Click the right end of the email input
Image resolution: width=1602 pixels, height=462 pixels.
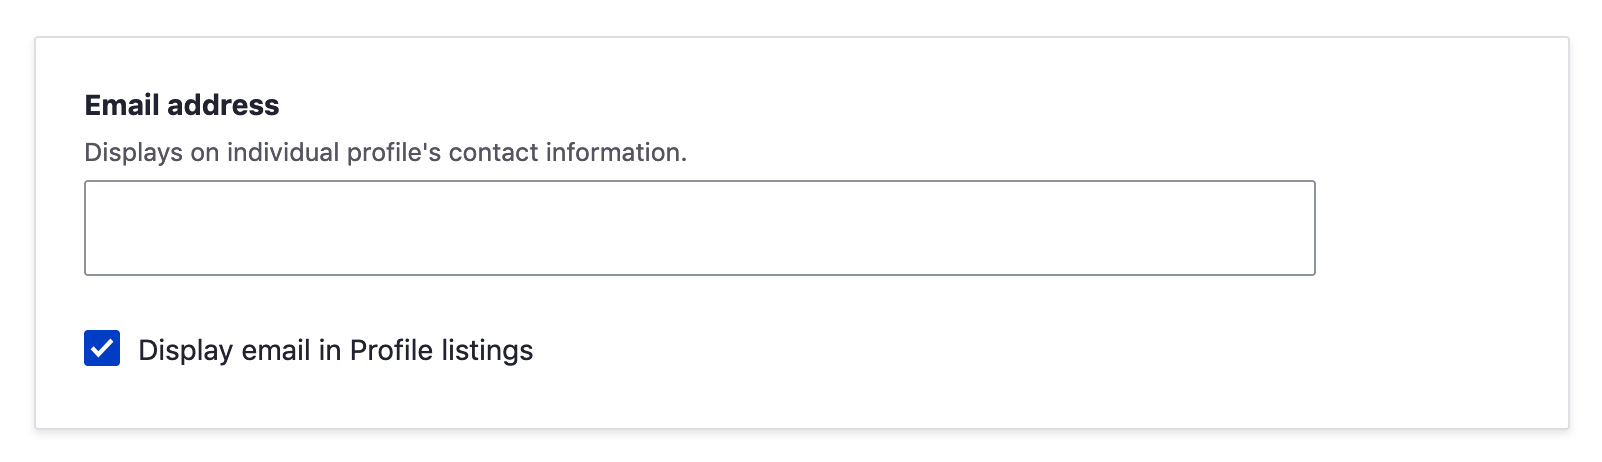coord(1300,228)
